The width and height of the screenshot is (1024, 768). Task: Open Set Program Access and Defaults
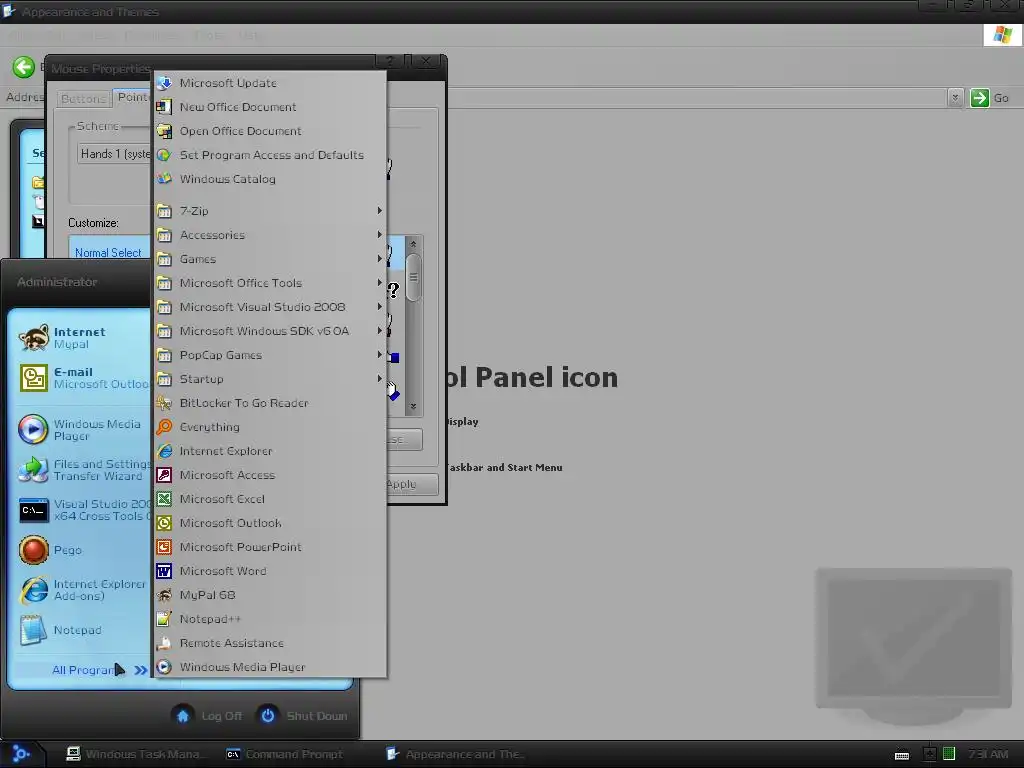(x=270, y=155)
